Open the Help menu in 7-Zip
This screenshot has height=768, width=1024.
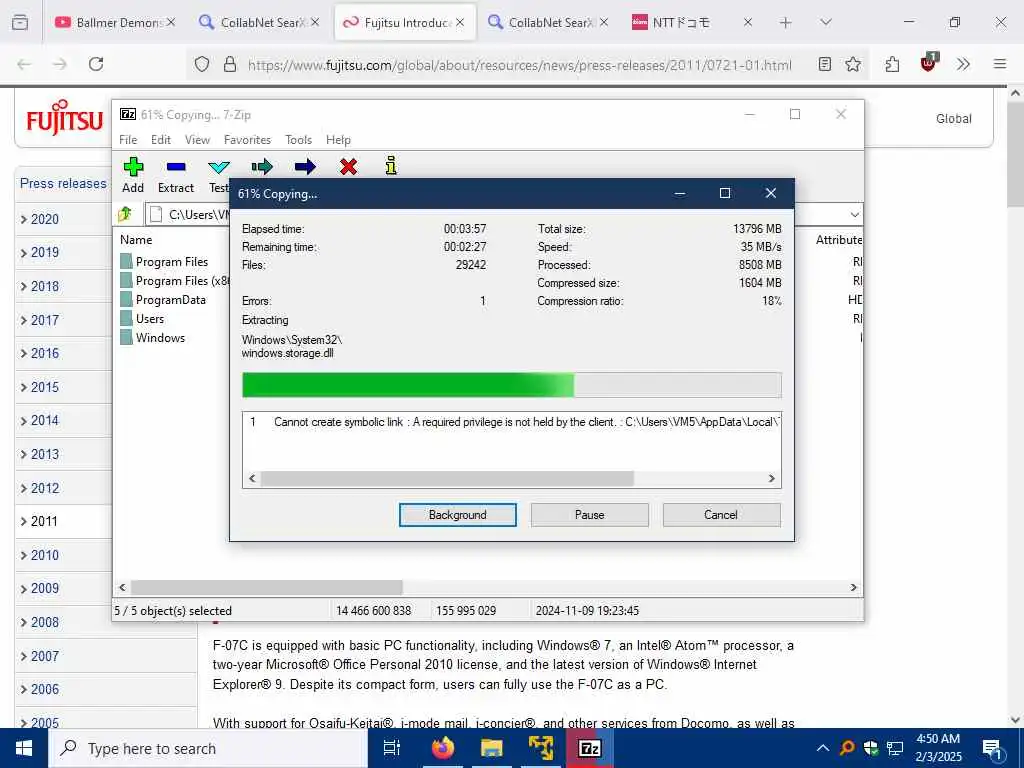pos(338,140)
